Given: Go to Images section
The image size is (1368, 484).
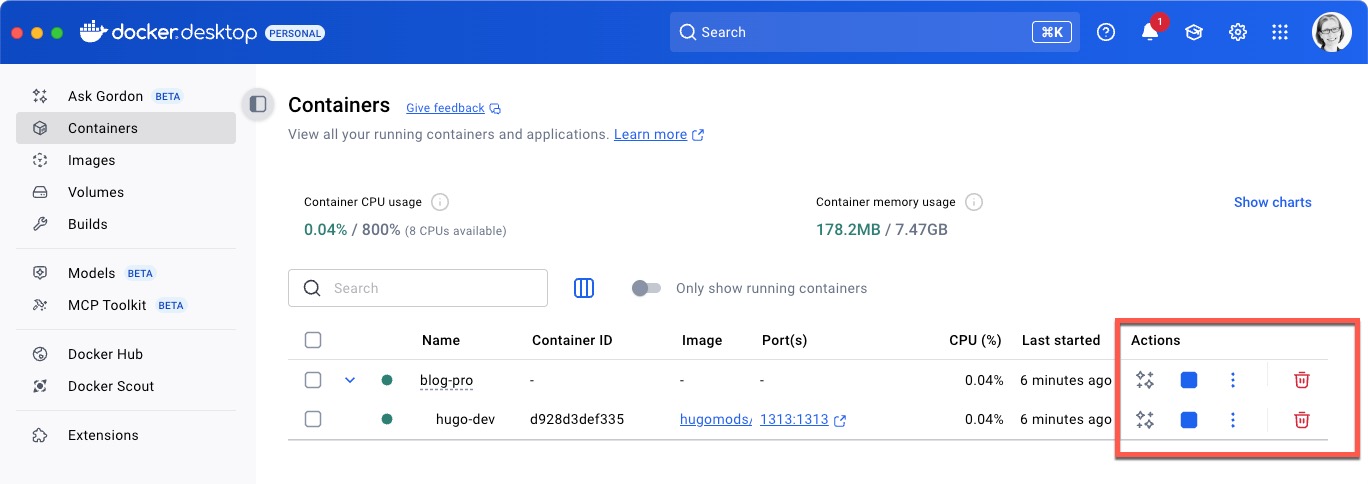Looking at the screenshot, I should tap(126, 160).
